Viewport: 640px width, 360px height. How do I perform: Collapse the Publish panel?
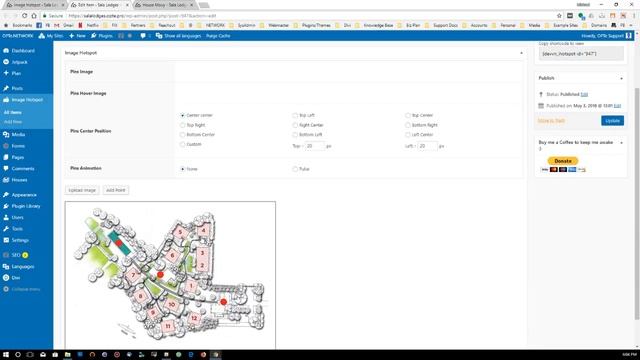tap(621, 78)
